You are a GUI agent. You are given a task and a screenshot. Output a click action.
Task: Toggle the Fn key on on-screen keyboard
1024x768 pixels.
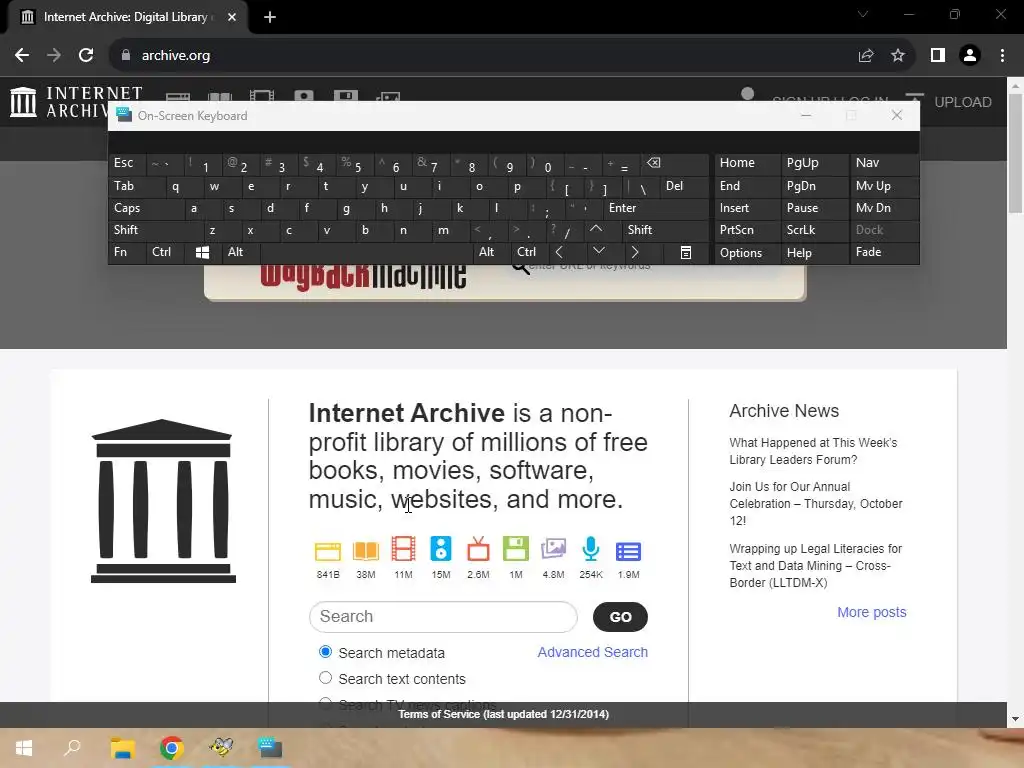click(x=127, y=252)
